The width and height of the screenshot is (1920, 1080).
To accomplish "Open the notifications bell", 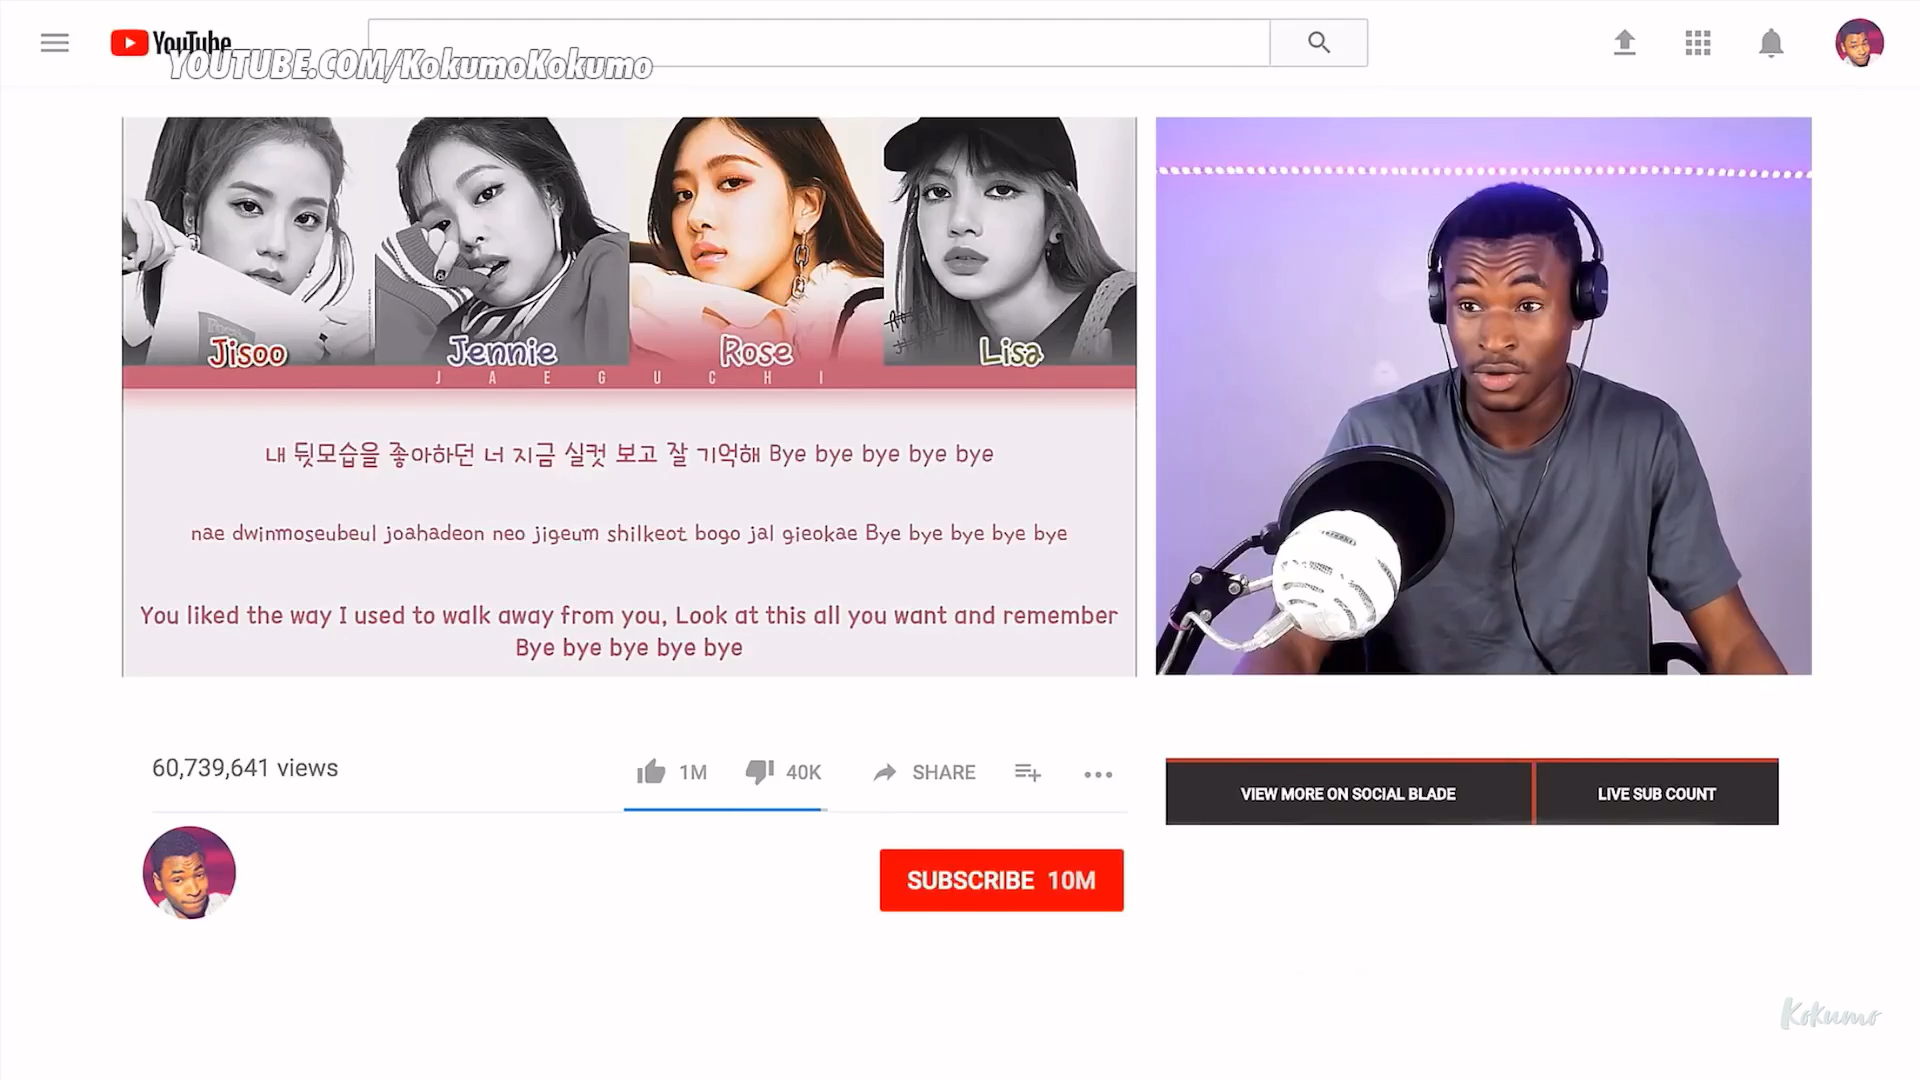I will 1771,43.
